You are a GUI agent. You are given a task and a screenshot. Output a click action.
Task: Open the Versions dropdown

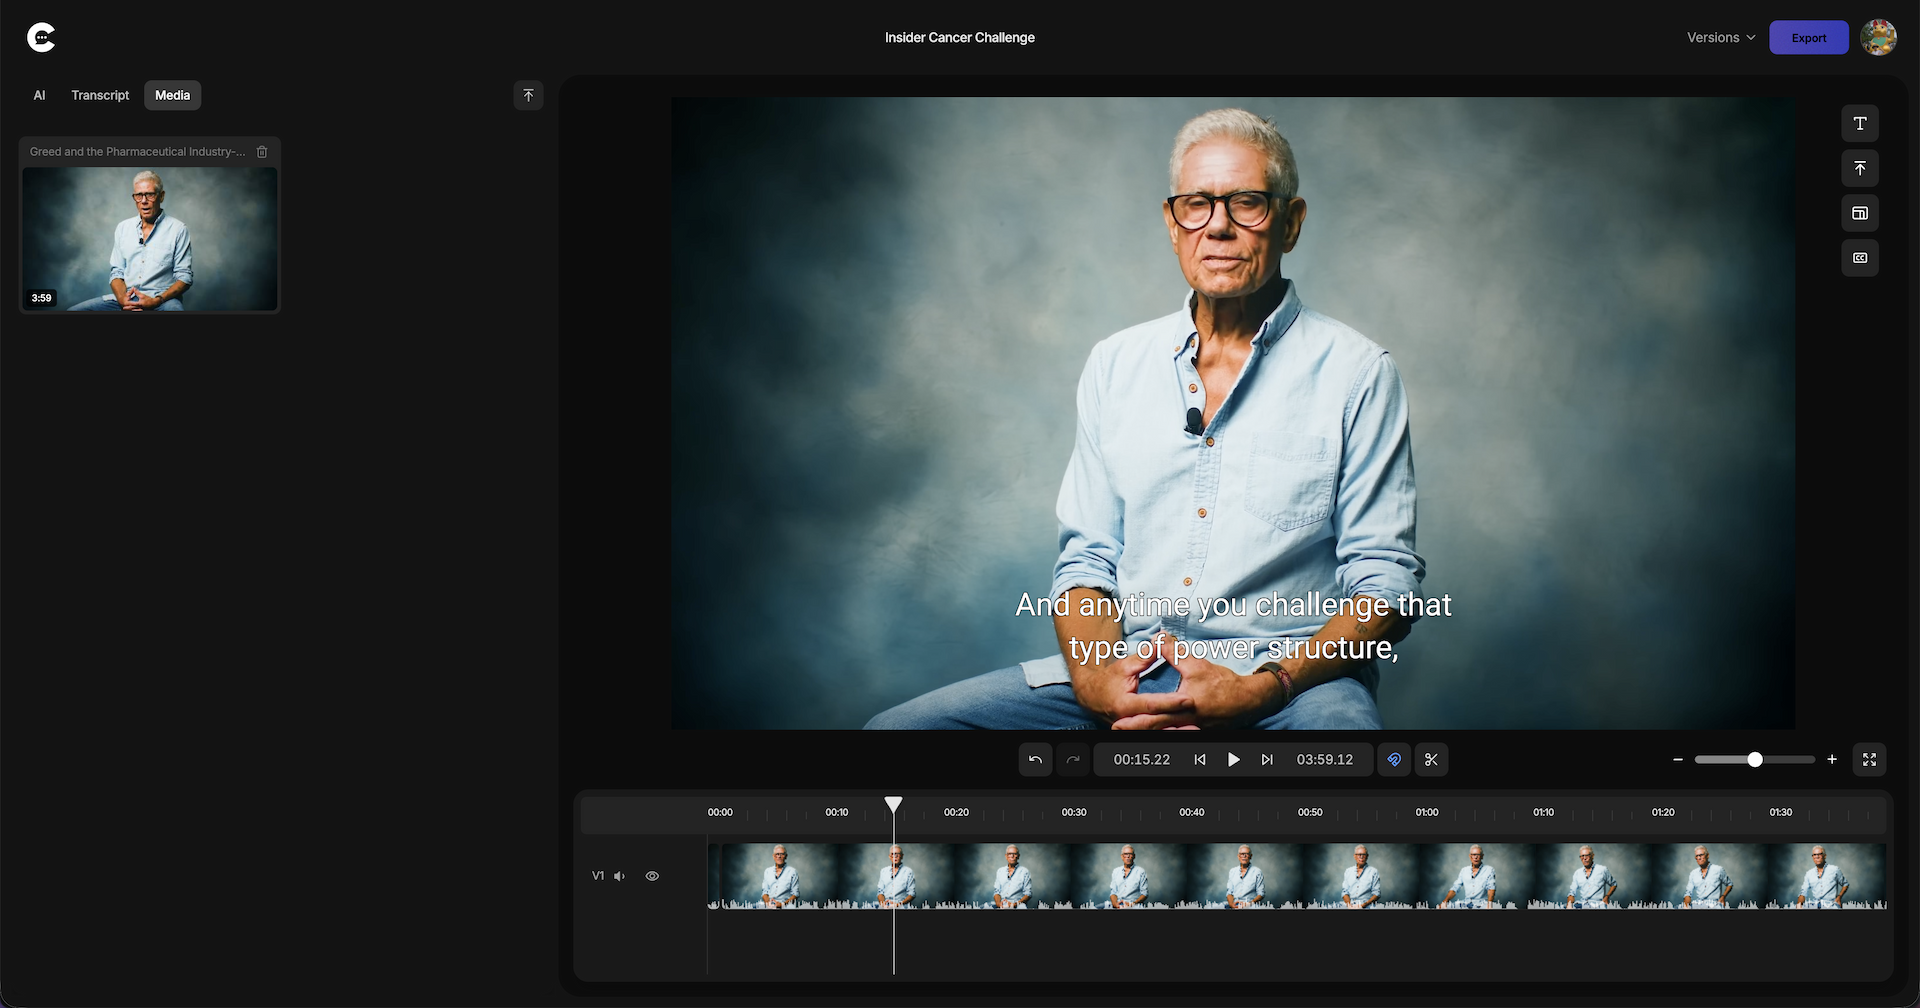(x=1720, y=38)
